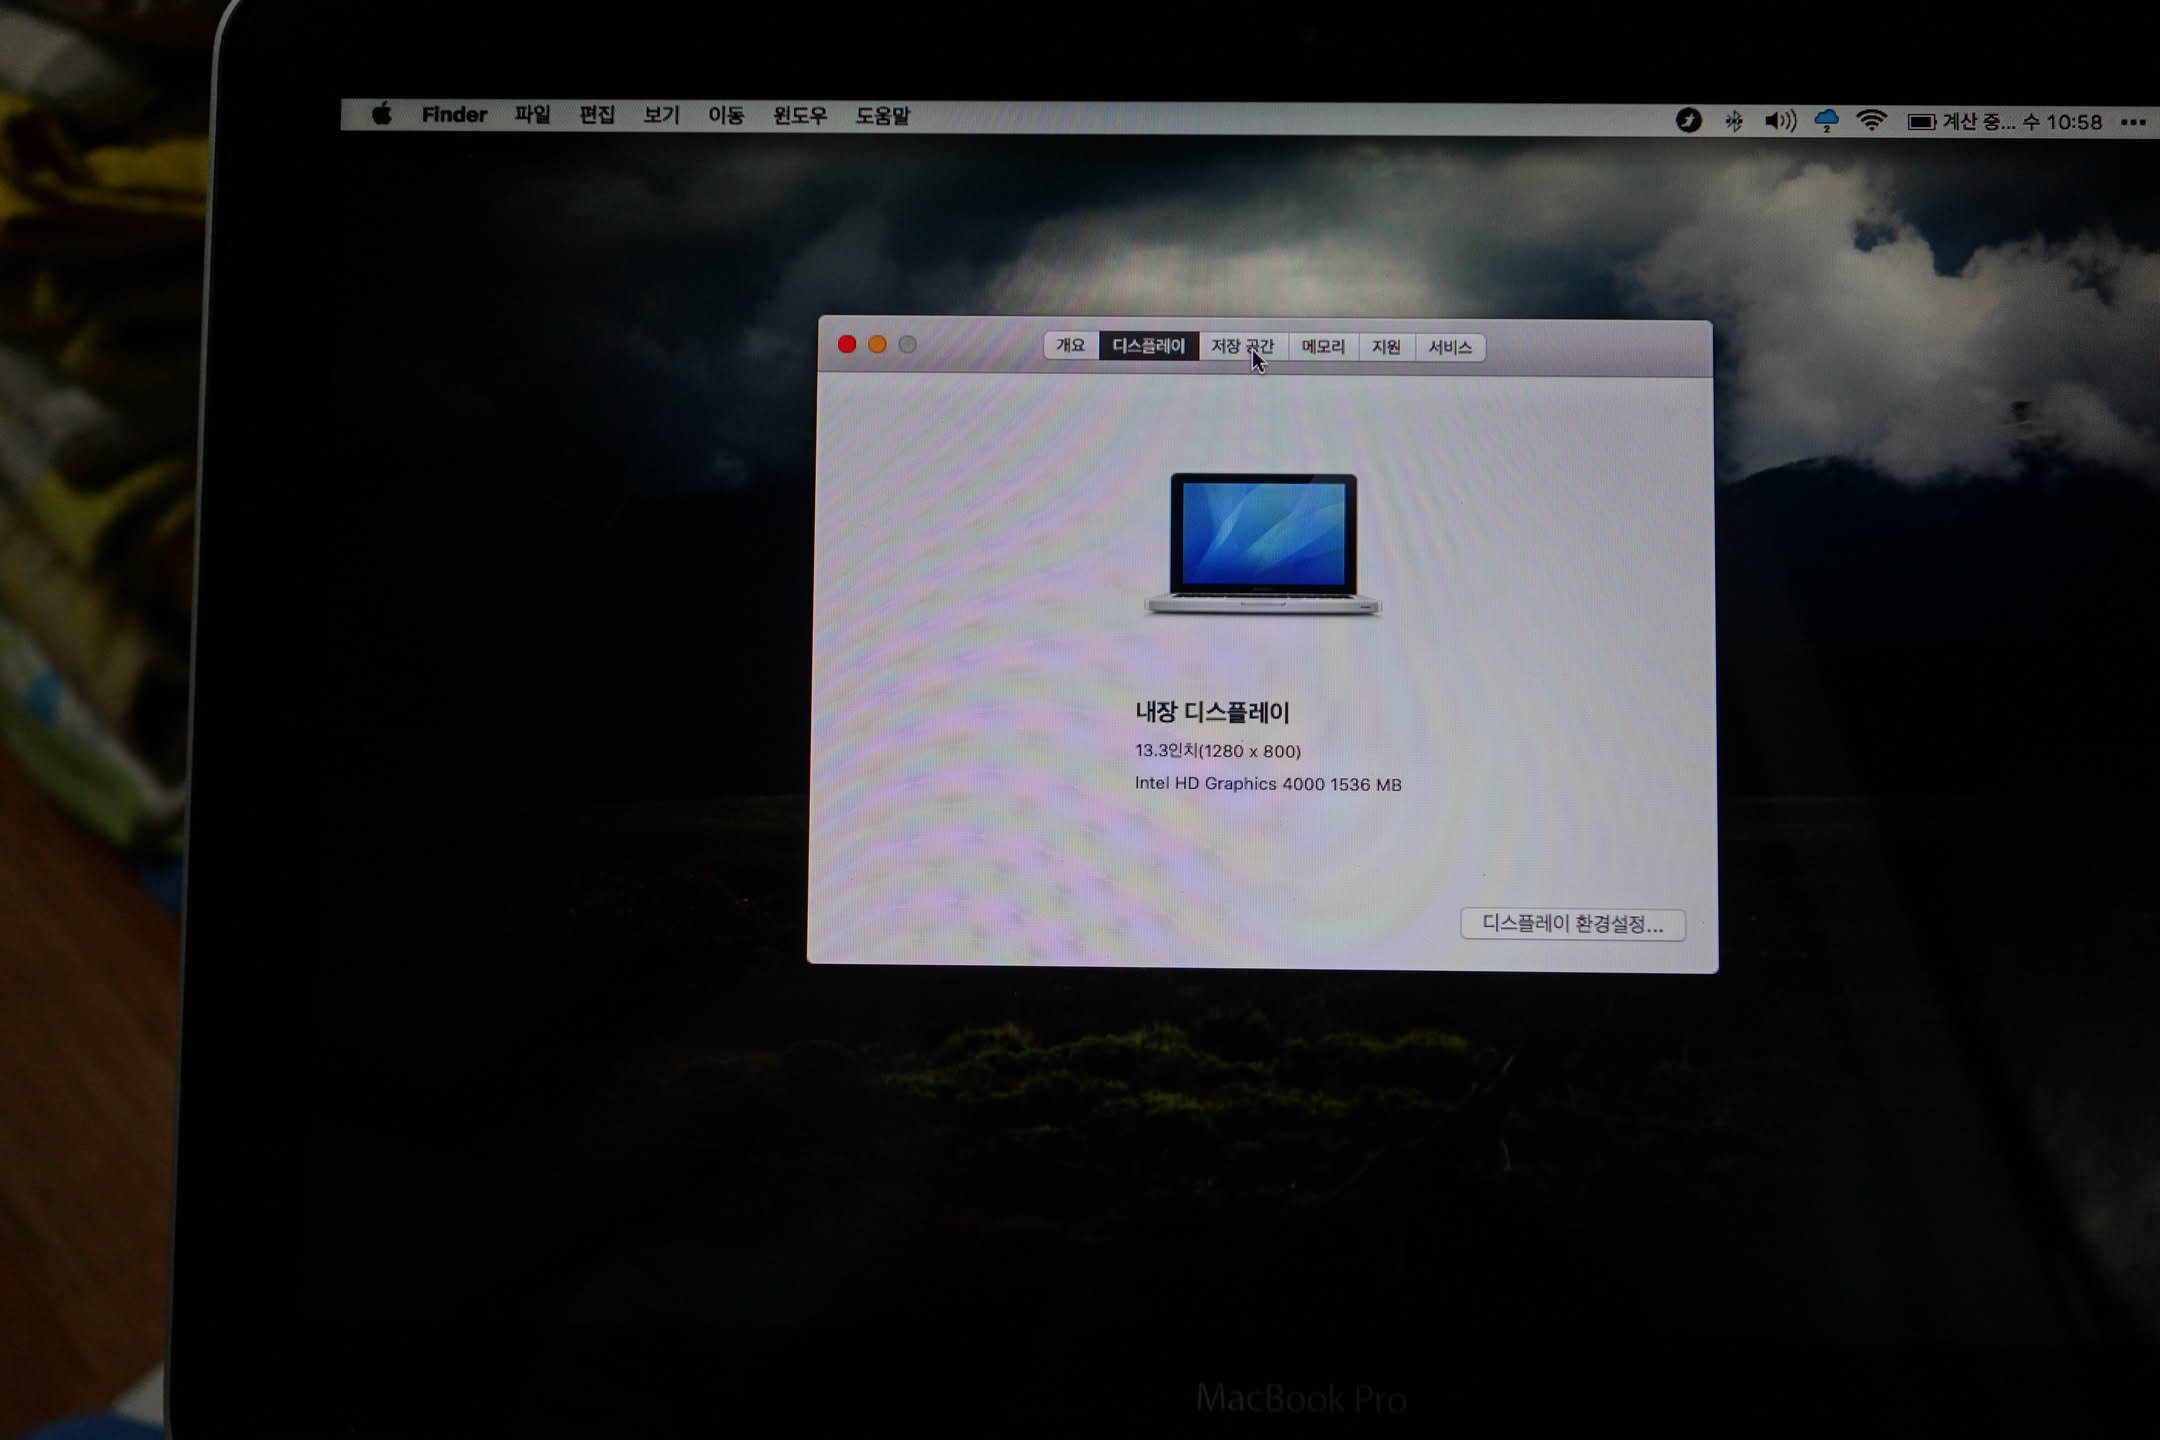Open the volume control icon

tap(1779, 121)
